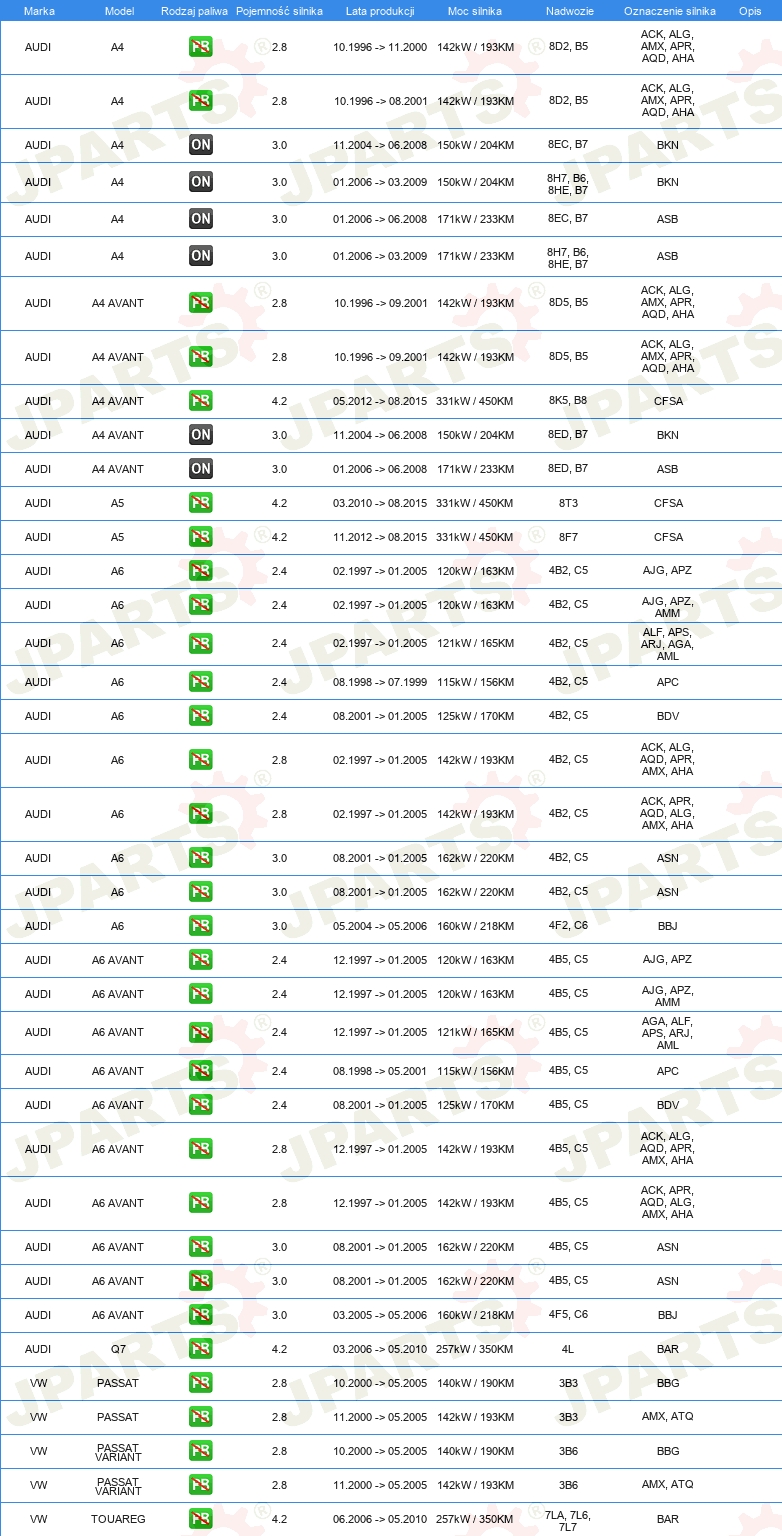
Task: Click petrol icon for A6 BBJ 4F2 row
Action: pos(201,926)
